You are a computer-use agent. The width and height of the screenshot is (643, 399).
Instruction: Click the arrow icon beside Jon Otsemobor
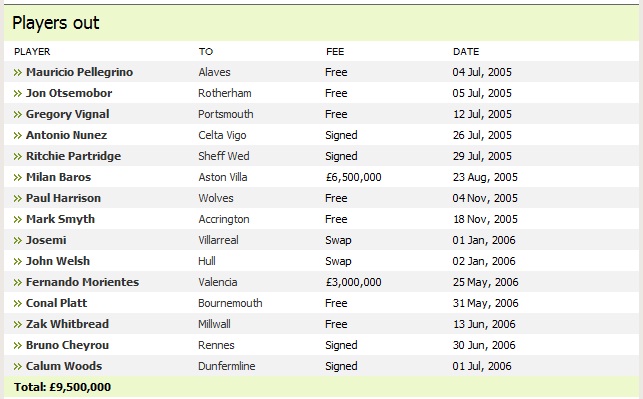pos(18,93)
